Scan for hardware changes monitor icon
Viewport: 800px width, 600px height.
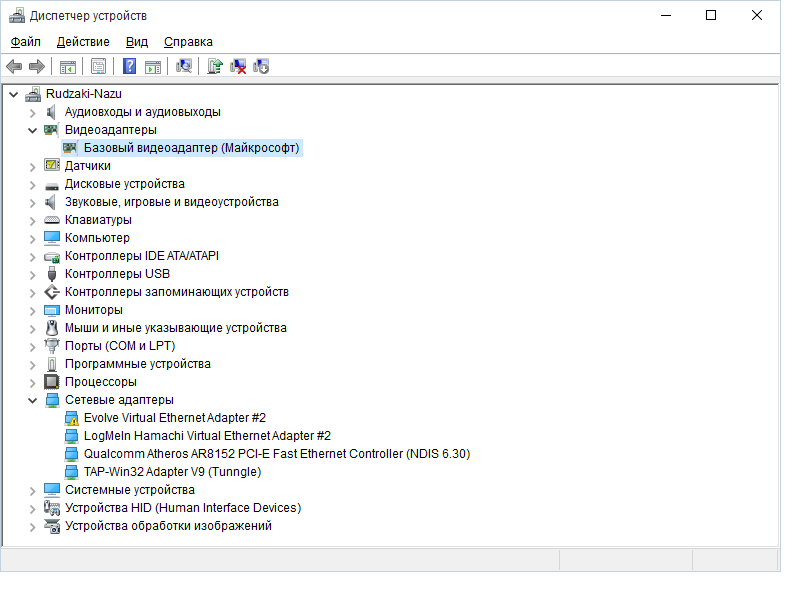pos(184,66)
